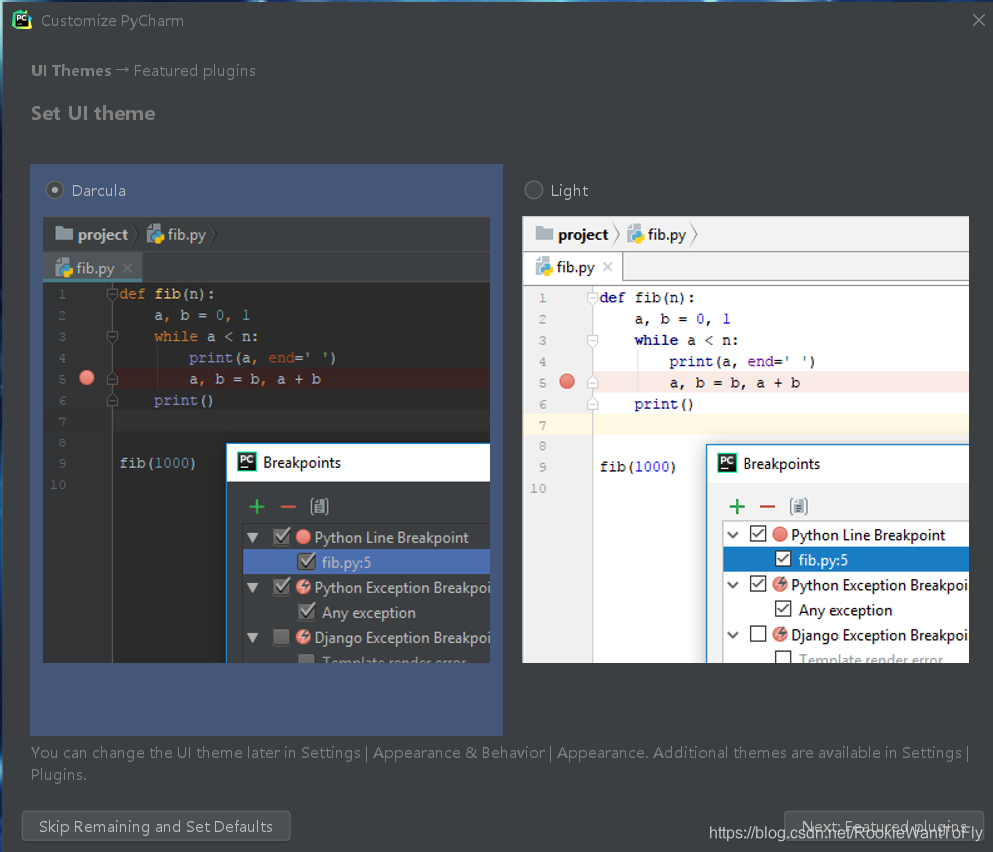Click green add breakpoint plus in Light preview
Screen dimensions: 993x852
point(737,506)
